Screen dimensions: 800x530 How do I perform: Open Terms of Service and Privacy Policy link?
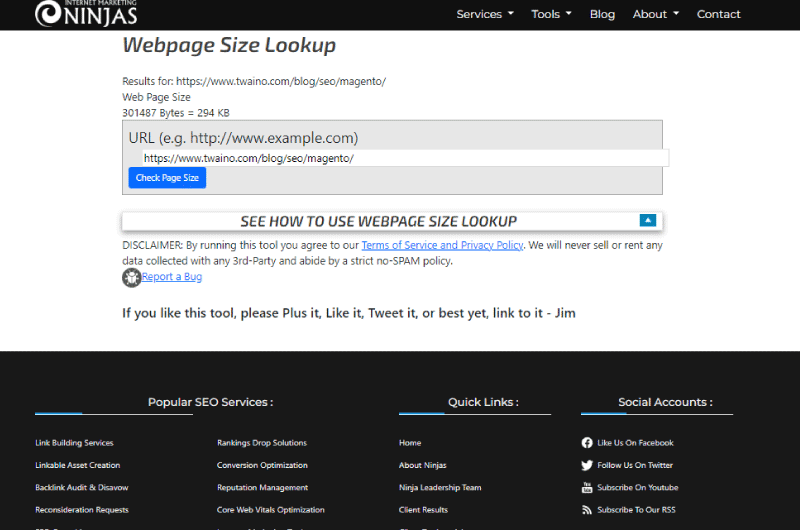coord(442,245)
